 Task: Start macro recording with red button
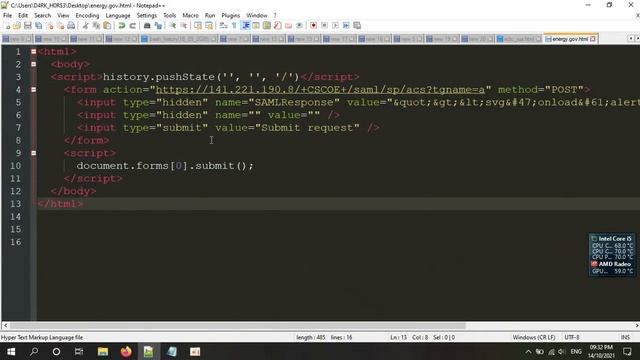point(313,26)
